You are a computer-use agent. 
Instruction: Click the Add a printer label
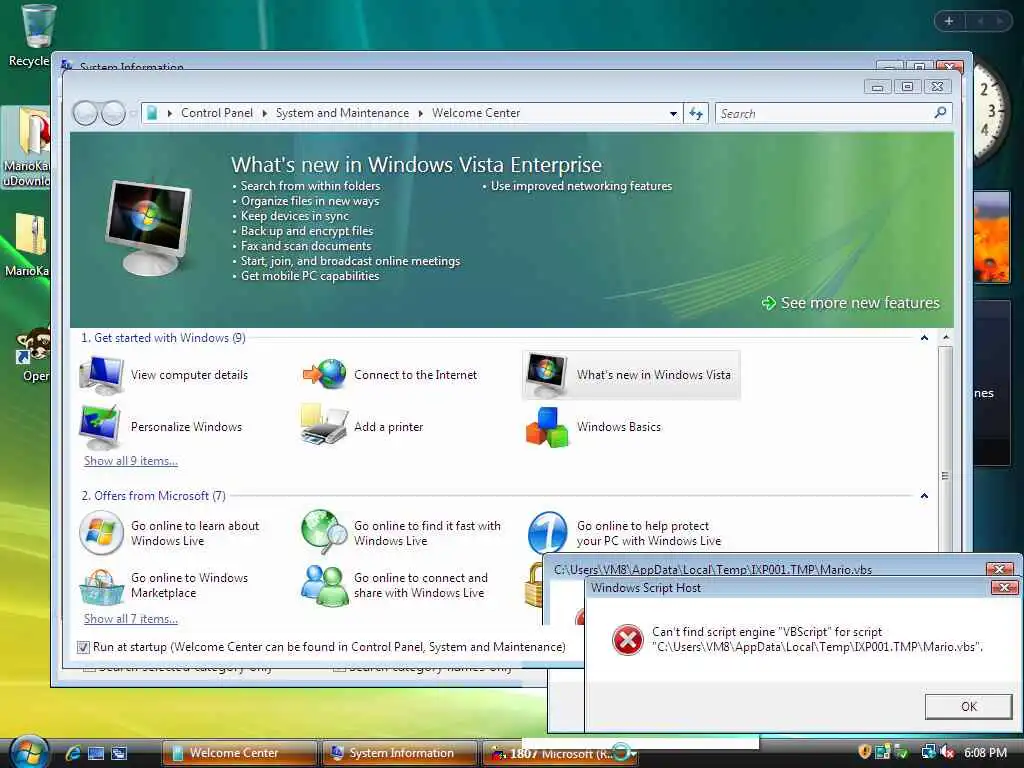(x=389, y=426)
